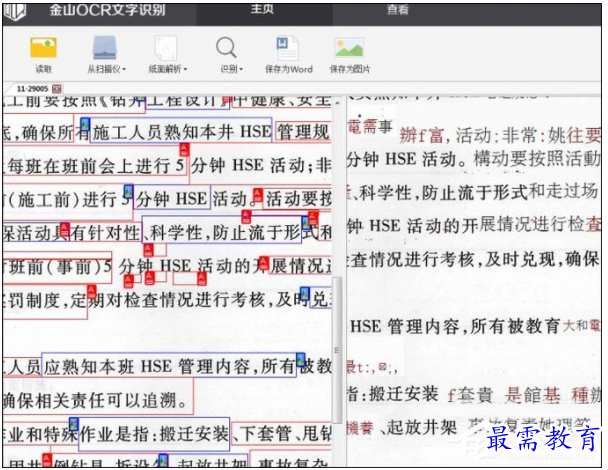Click the 读取 label
Image resolution: width=608 pixels, height=470 pixels.
pyautogui.click(x=43, y=69)
